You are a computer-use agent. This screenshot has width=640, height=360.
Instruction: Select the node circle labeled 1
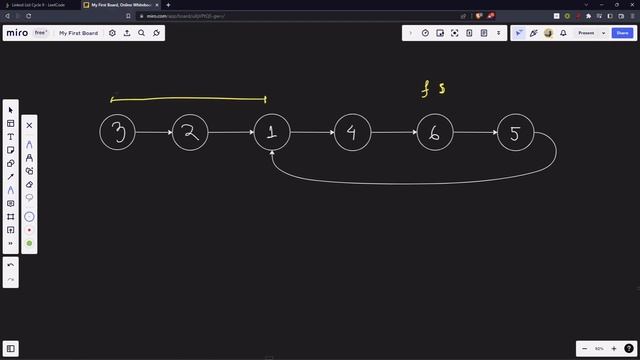click(x=272, y=132)
